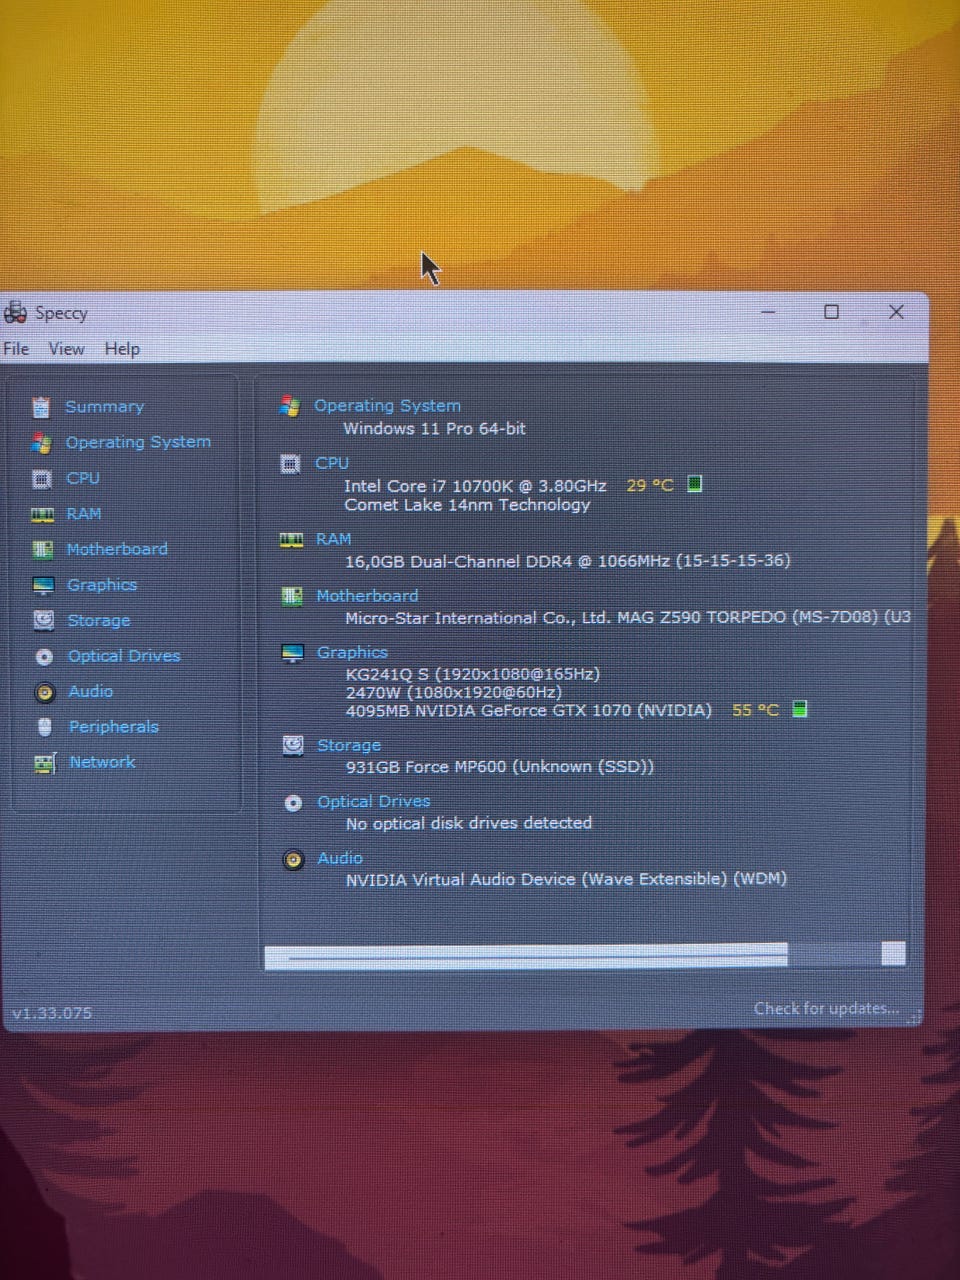Select Storage in the sidebar
The height and width of the screenshot is (1280, 960).
click(x=99, y=621)
